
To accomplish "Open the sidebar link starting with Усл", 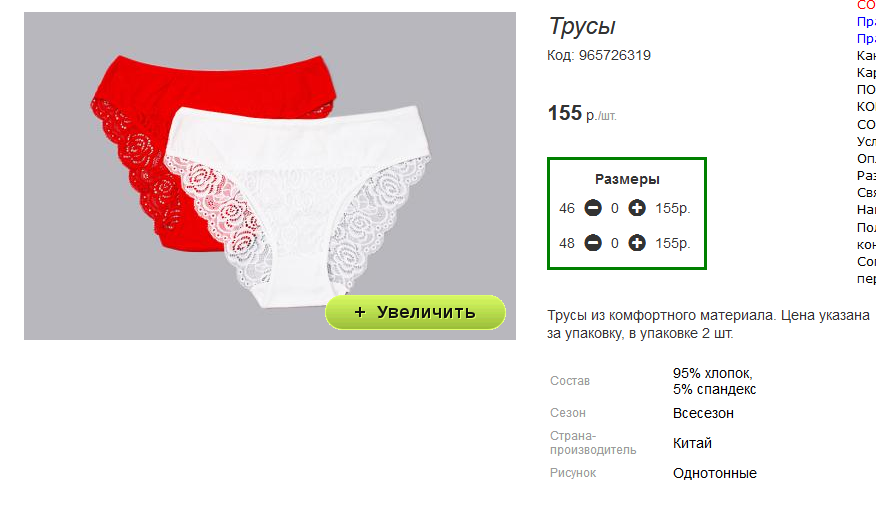I will (867, 141).
